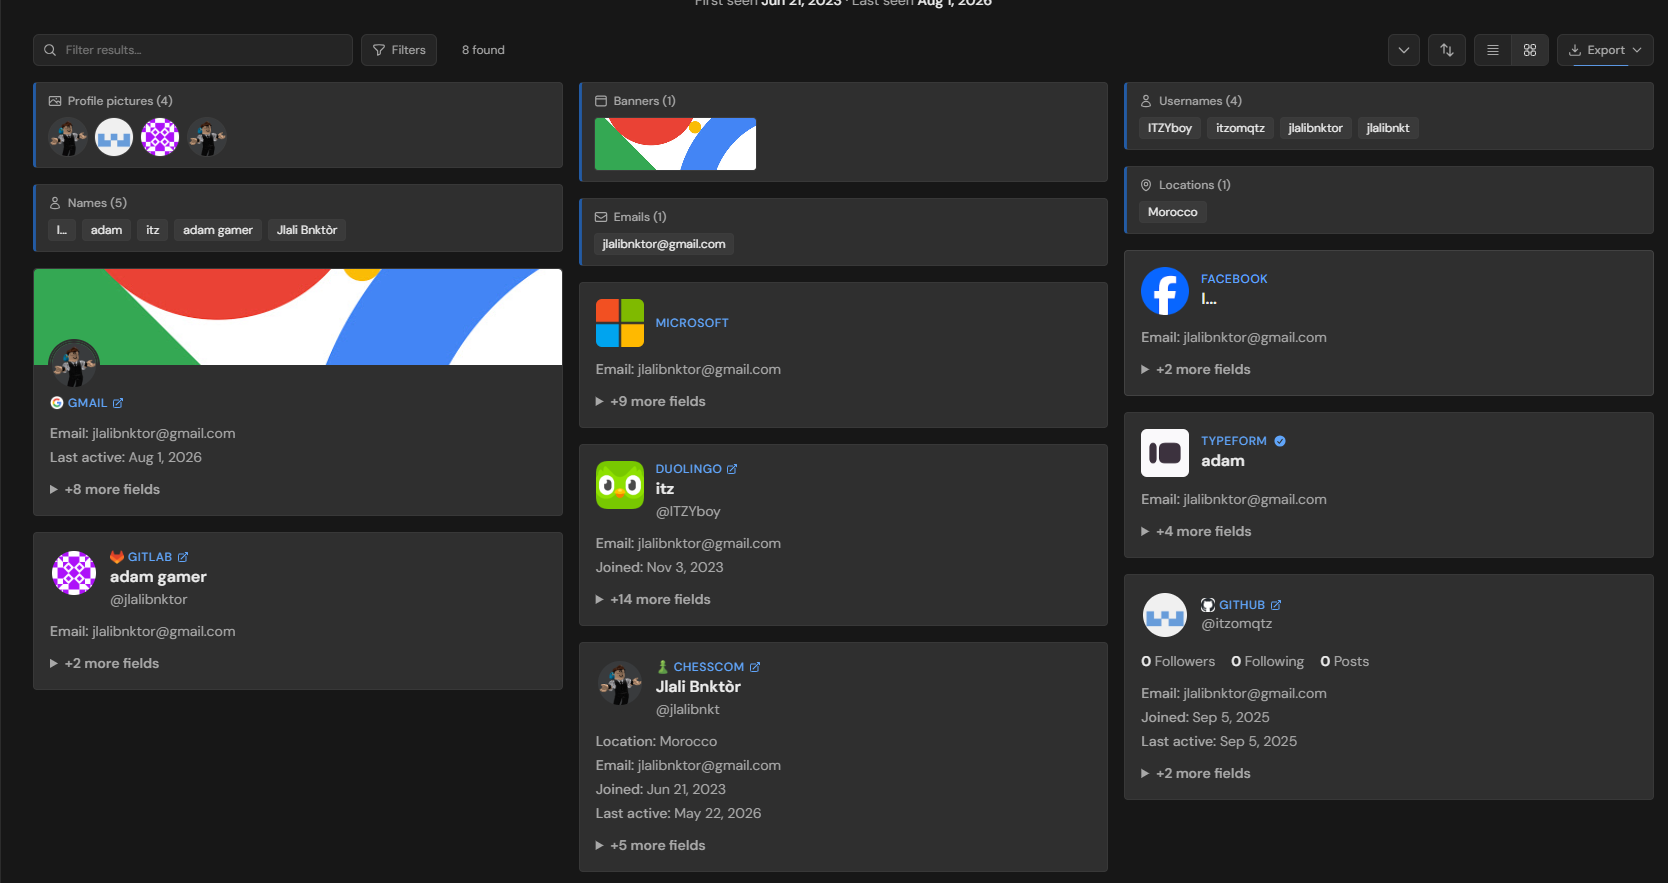This screenshot has height=883, width=1668.
Task: Click '0 Followers' in GitHub card
Action: point(1178,661)
